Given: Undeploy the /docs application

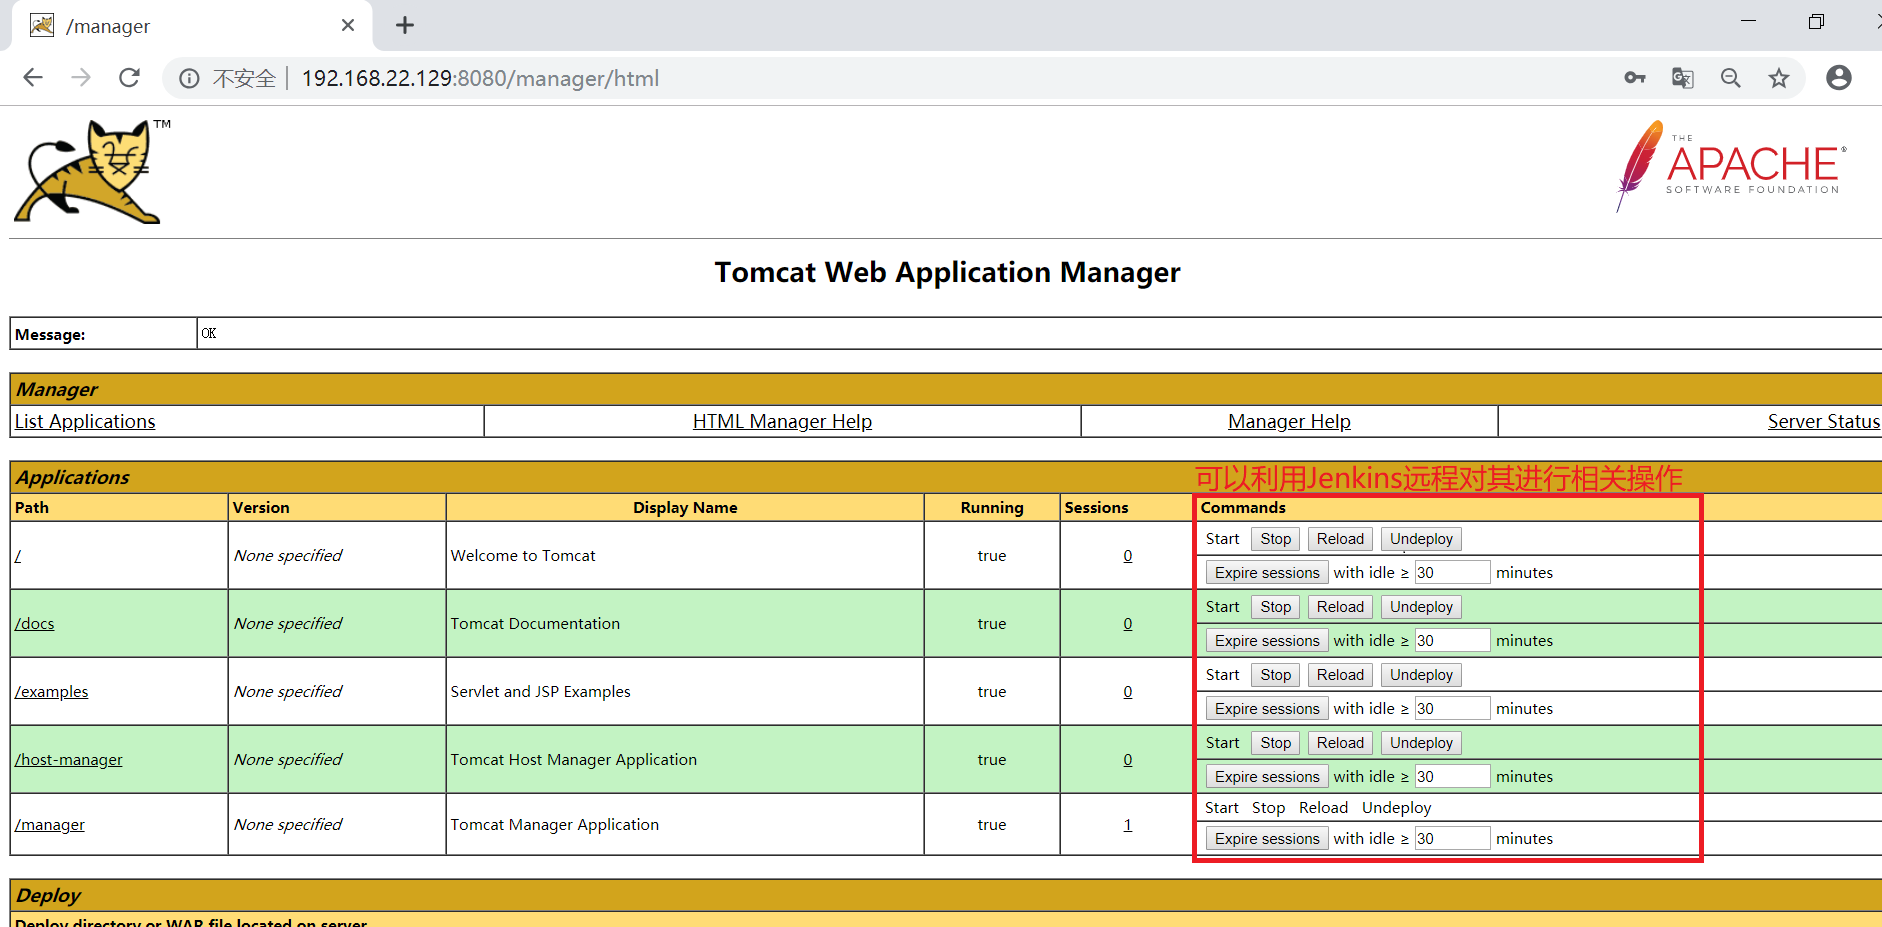Looking at the screenshot, I should pyautogui.click(x=1421, y=607).
